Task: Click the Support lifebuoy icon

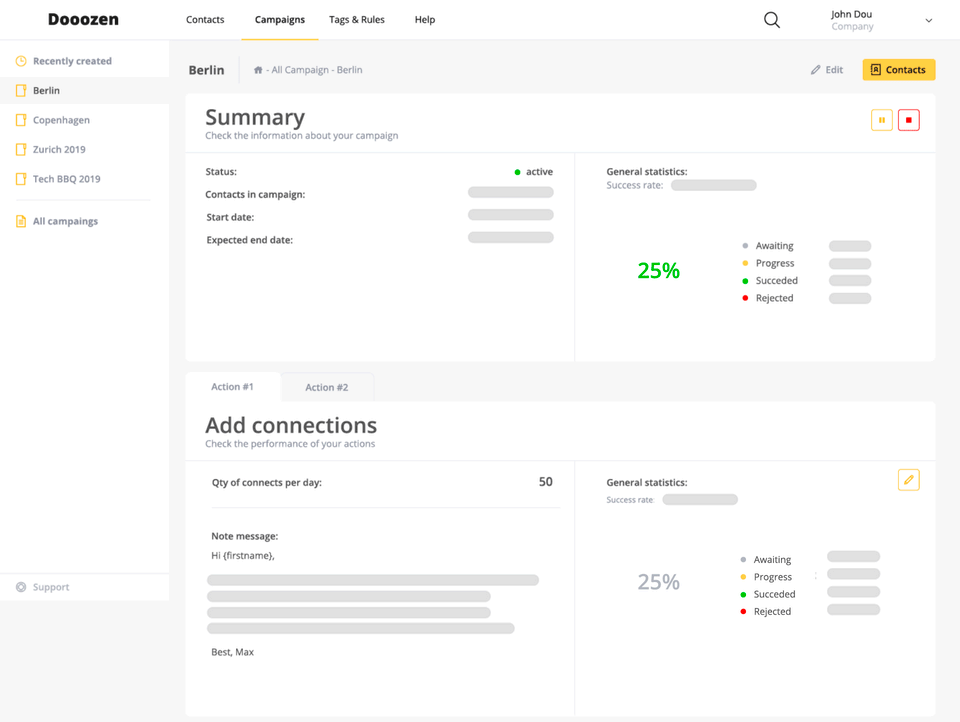Action: 21,587
